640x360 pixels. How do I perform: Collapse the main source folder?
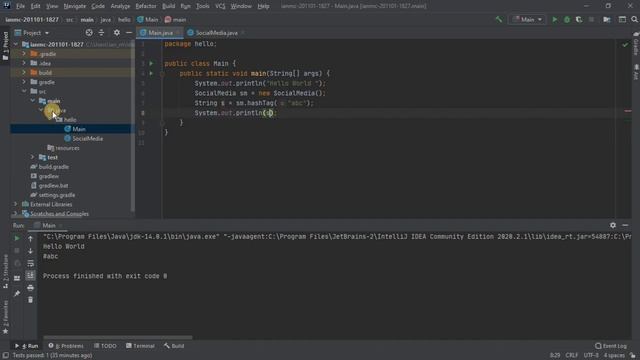pyautogui.click(x=32, y=101)
